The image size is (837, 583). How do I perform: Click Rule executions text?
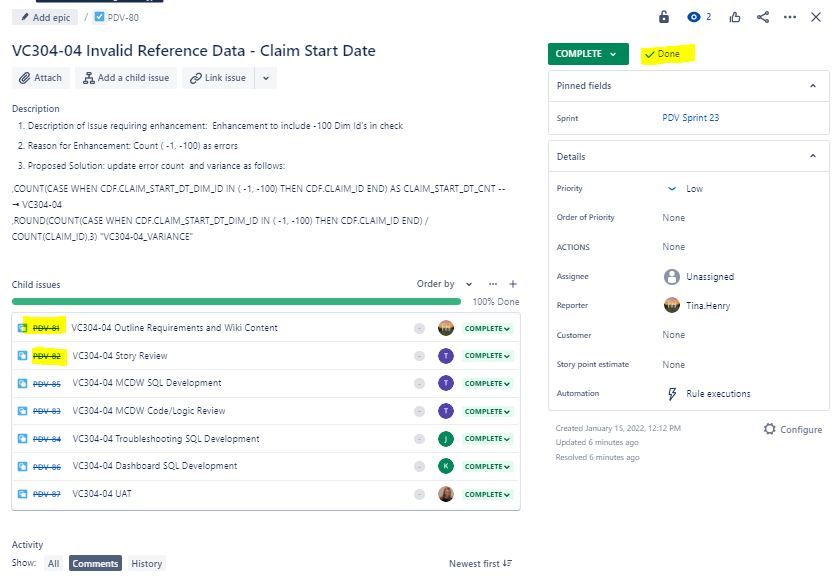tap(718, 394)
